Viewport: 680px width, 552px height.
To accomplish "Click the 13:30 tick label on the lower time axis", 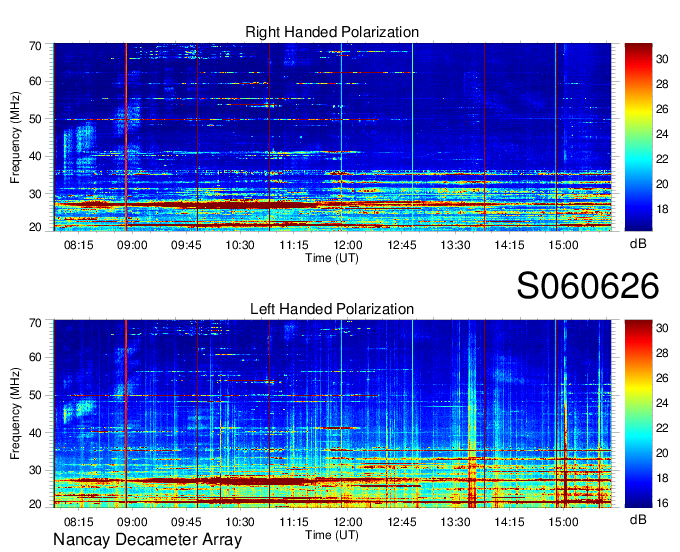I will (455, 522).
